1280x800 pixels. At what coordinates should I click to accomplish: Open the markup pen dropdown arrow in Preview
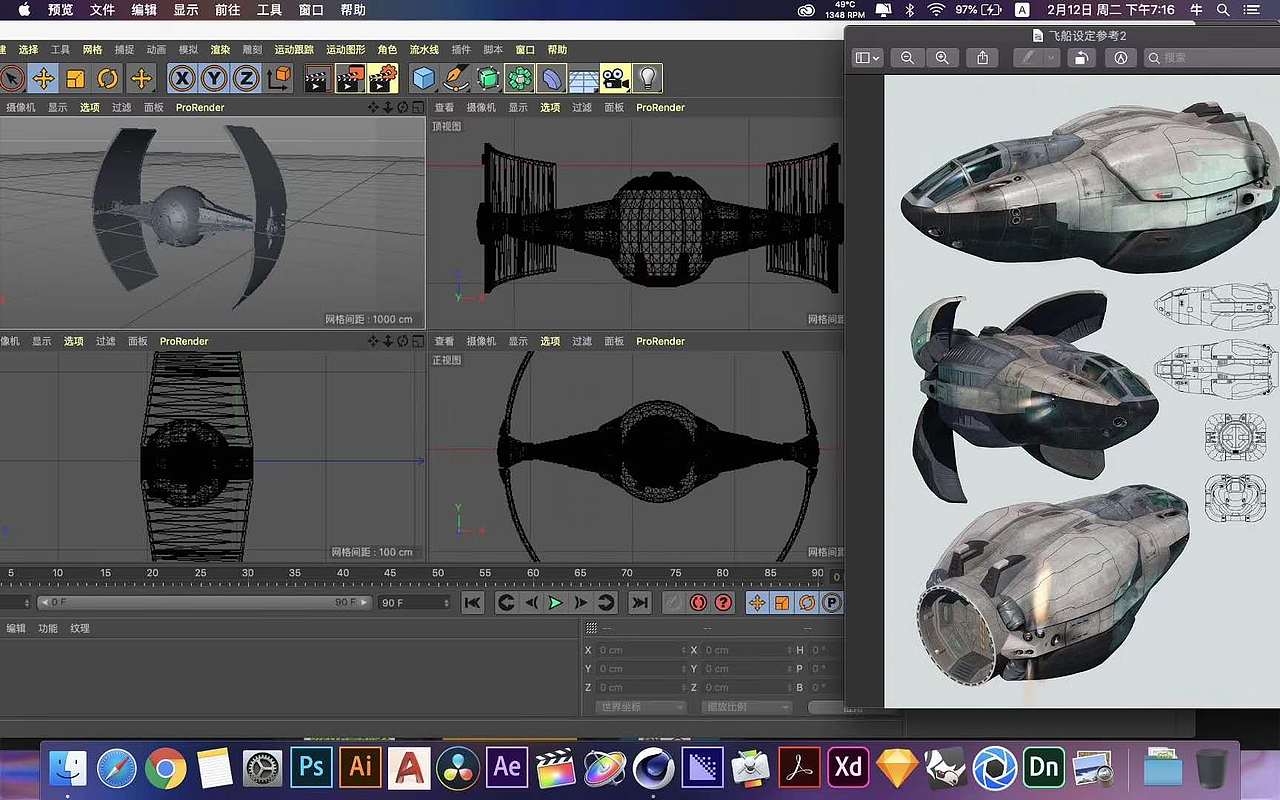point(1050,58)
